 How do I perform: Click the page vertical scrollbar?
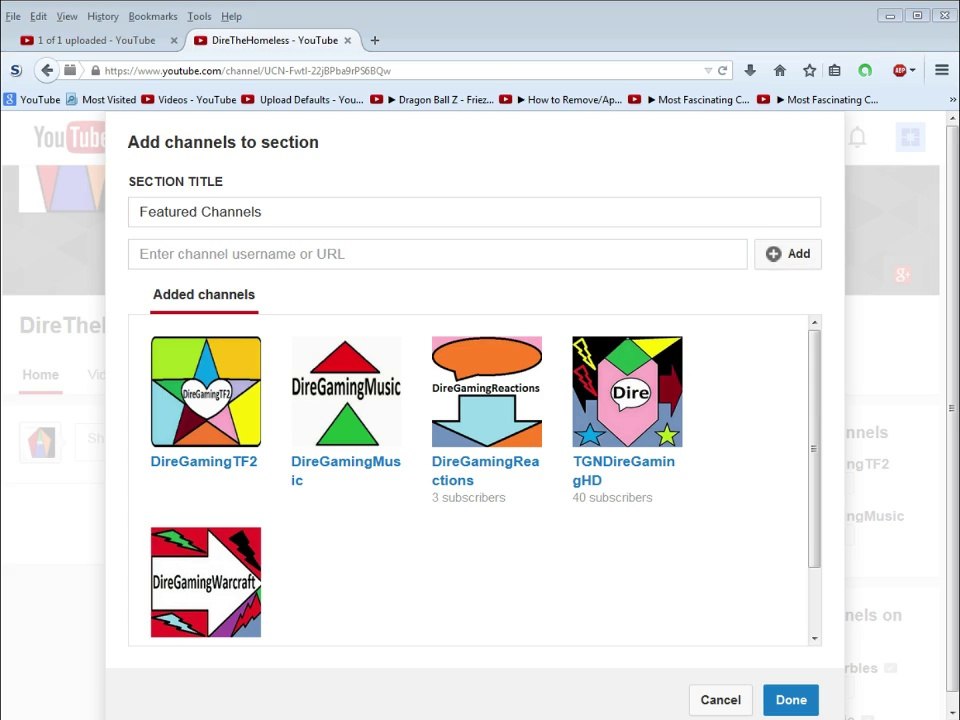tap(951, 408)
